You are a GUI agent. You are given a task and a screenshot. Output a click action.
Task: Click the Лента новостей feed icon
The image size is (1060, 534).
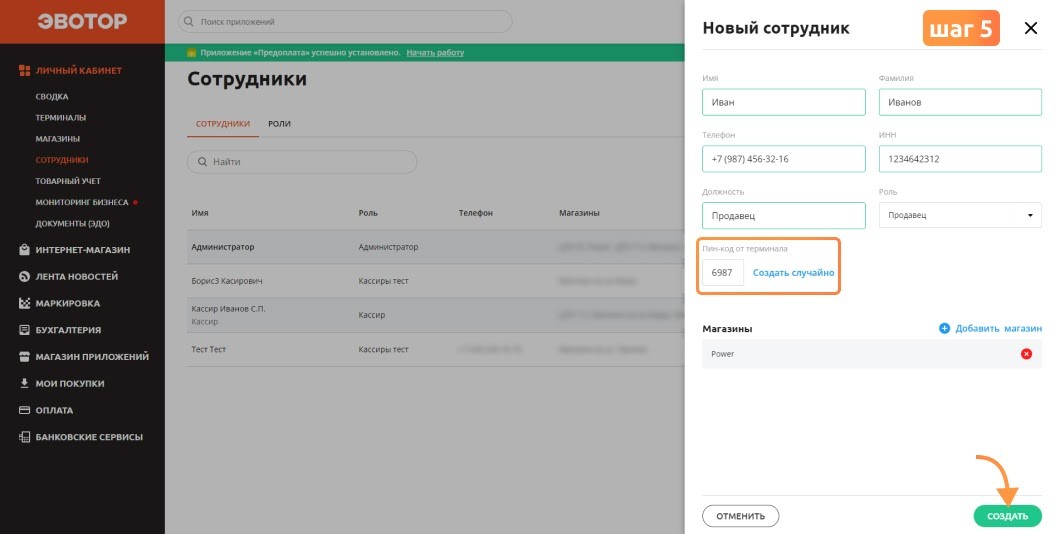point(24,276)
